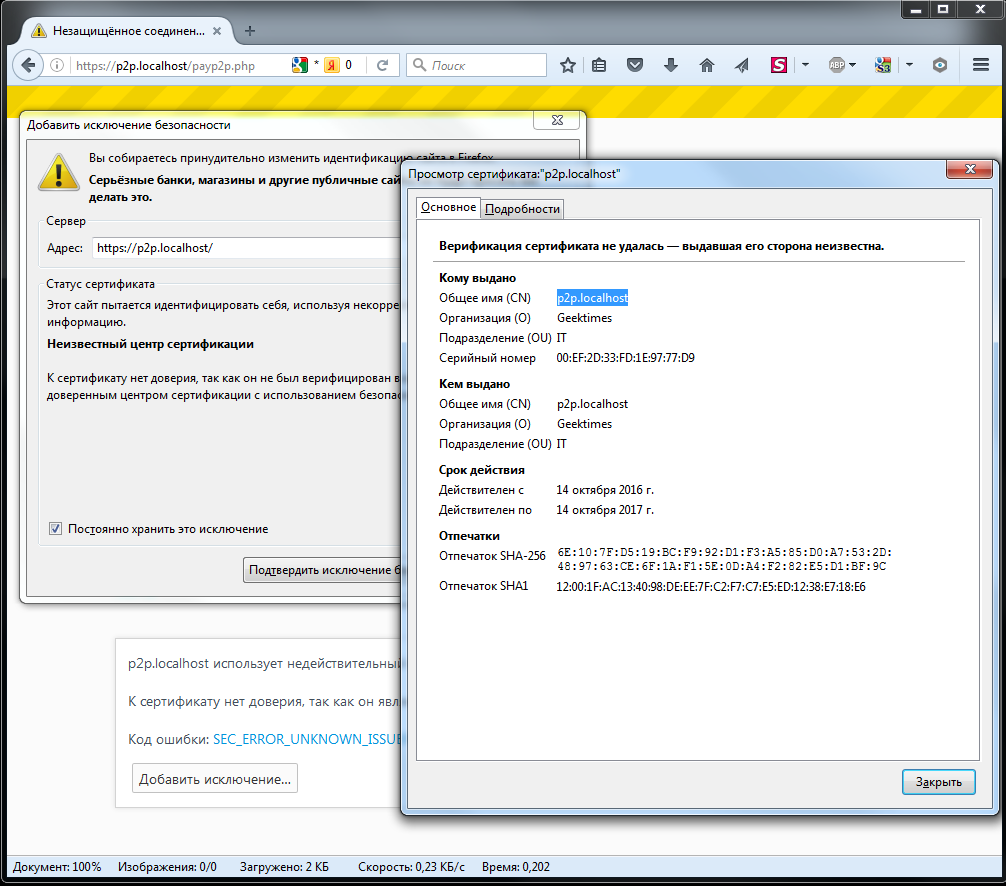
Task: Go back with the browser back arrow
Action: tap(28, 65)
